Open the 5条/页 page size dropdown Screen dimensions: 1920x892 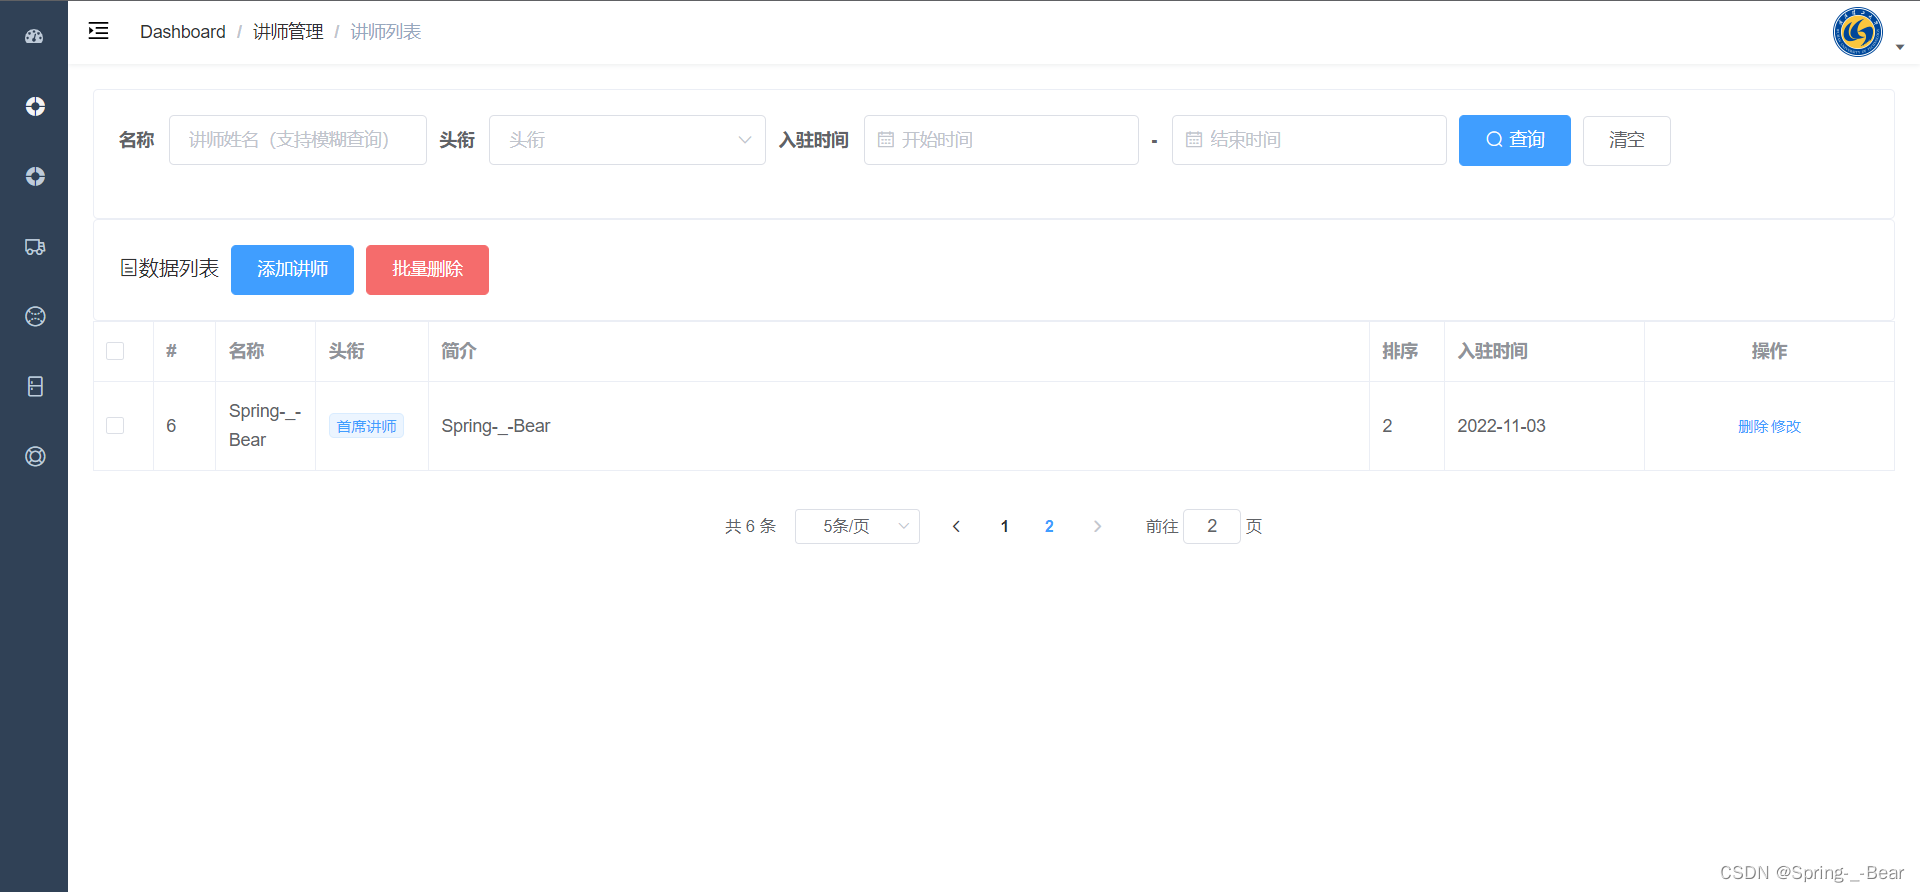(x=857, y=526)
